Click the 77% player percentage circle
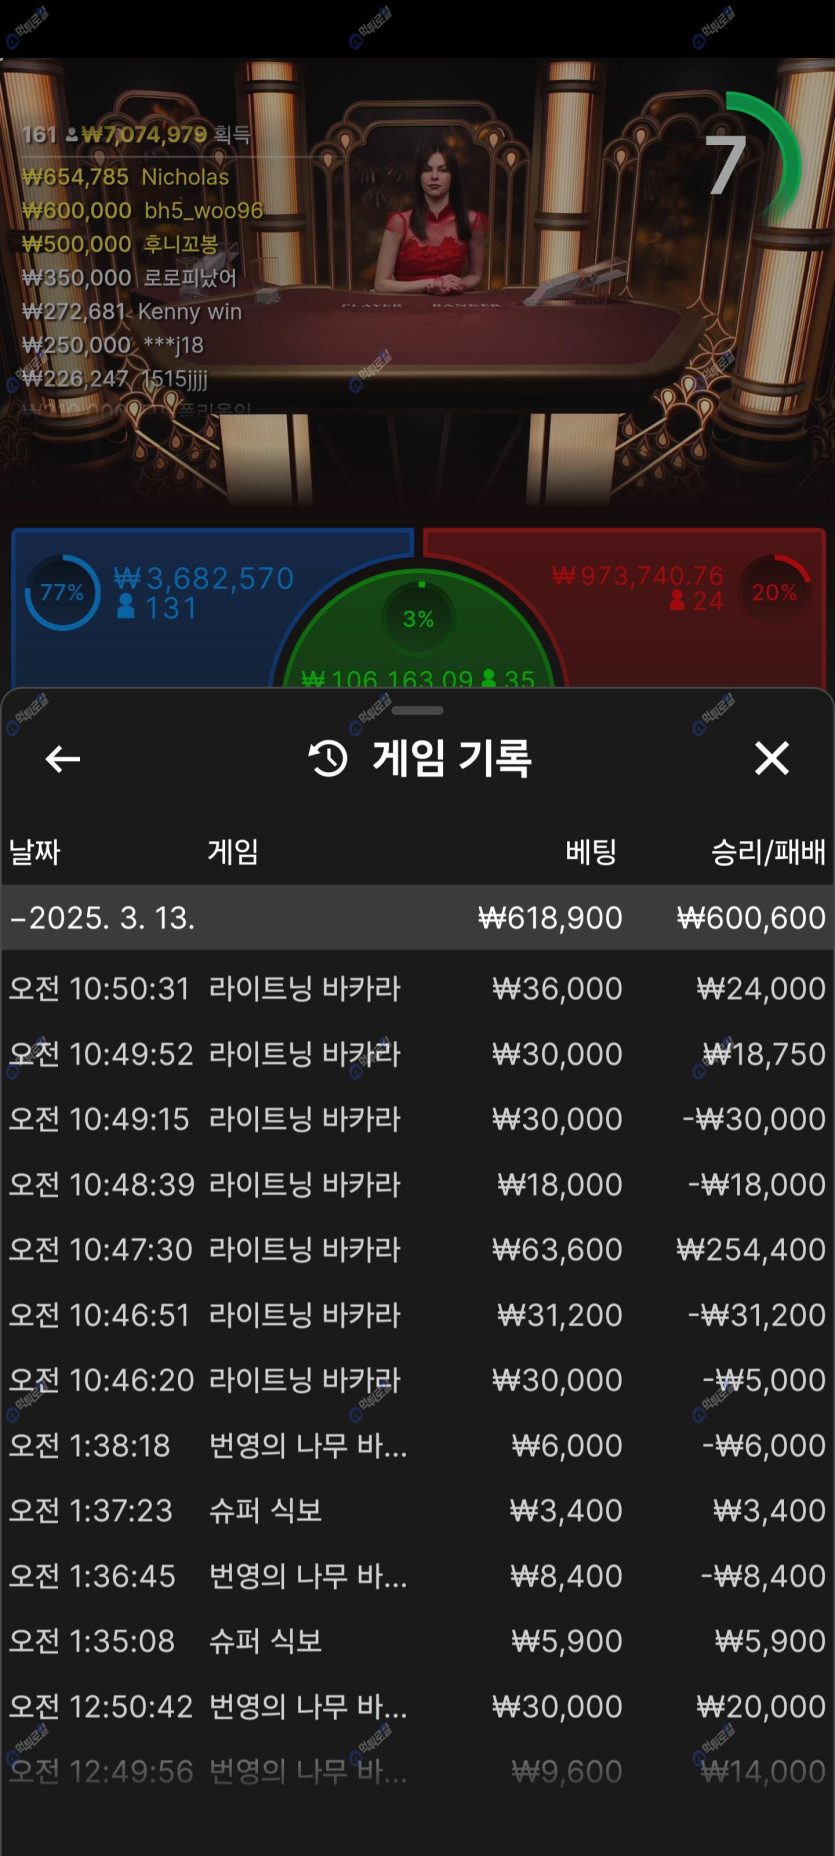This screenshot has width=835, height=1856. [x=62, y=592]
